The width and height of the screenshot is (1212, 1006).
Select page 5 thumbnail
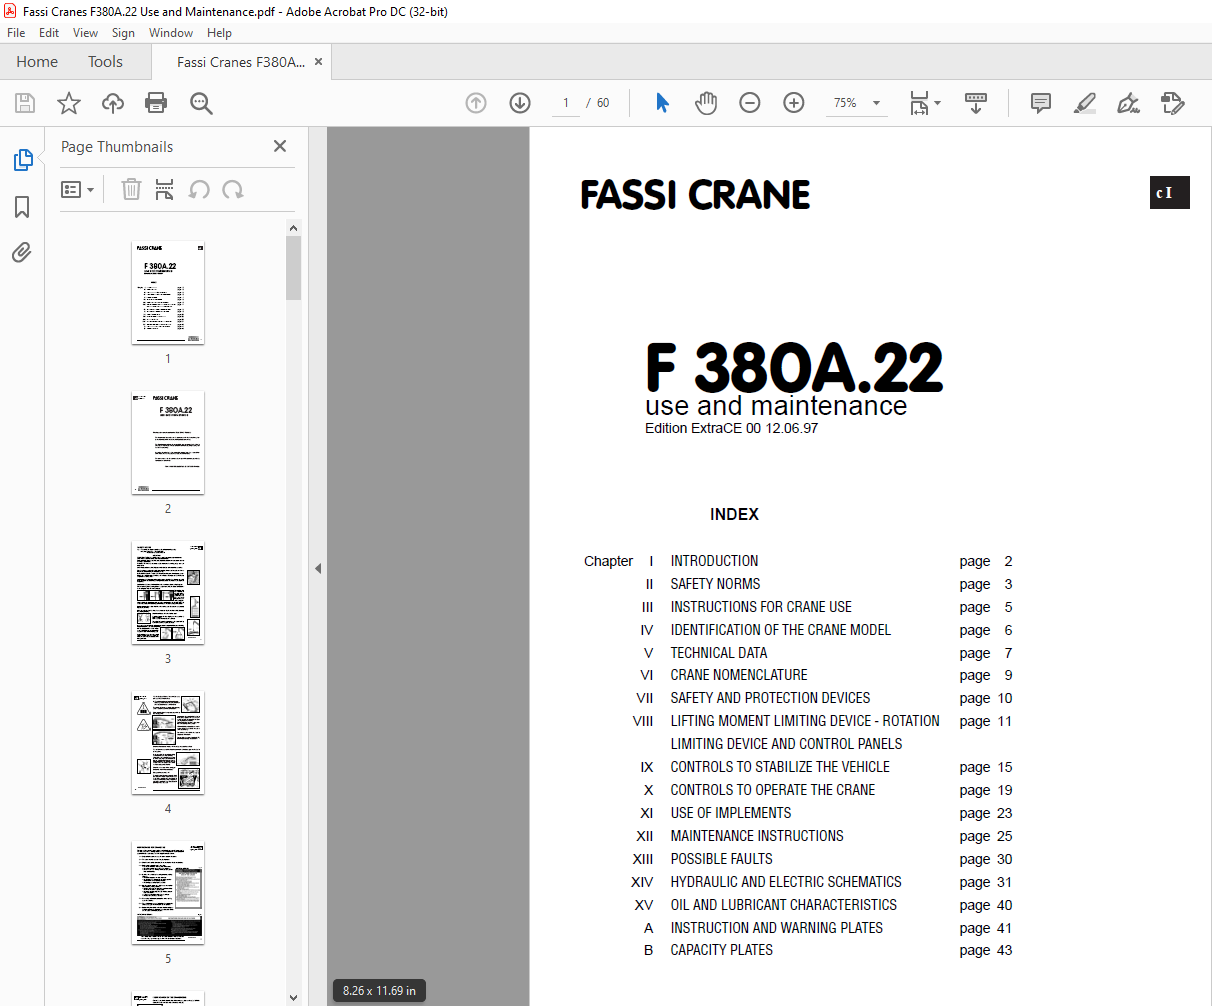[x=168, y=893]
